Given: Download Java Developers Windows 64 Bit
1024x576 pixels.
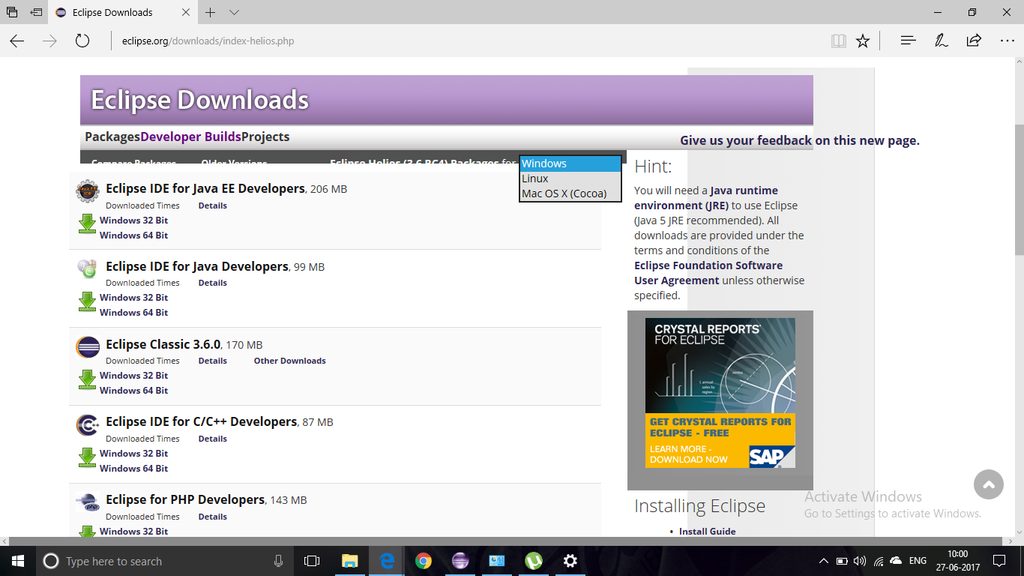Looking at the screenshot, I should click(x=134, y=312).
